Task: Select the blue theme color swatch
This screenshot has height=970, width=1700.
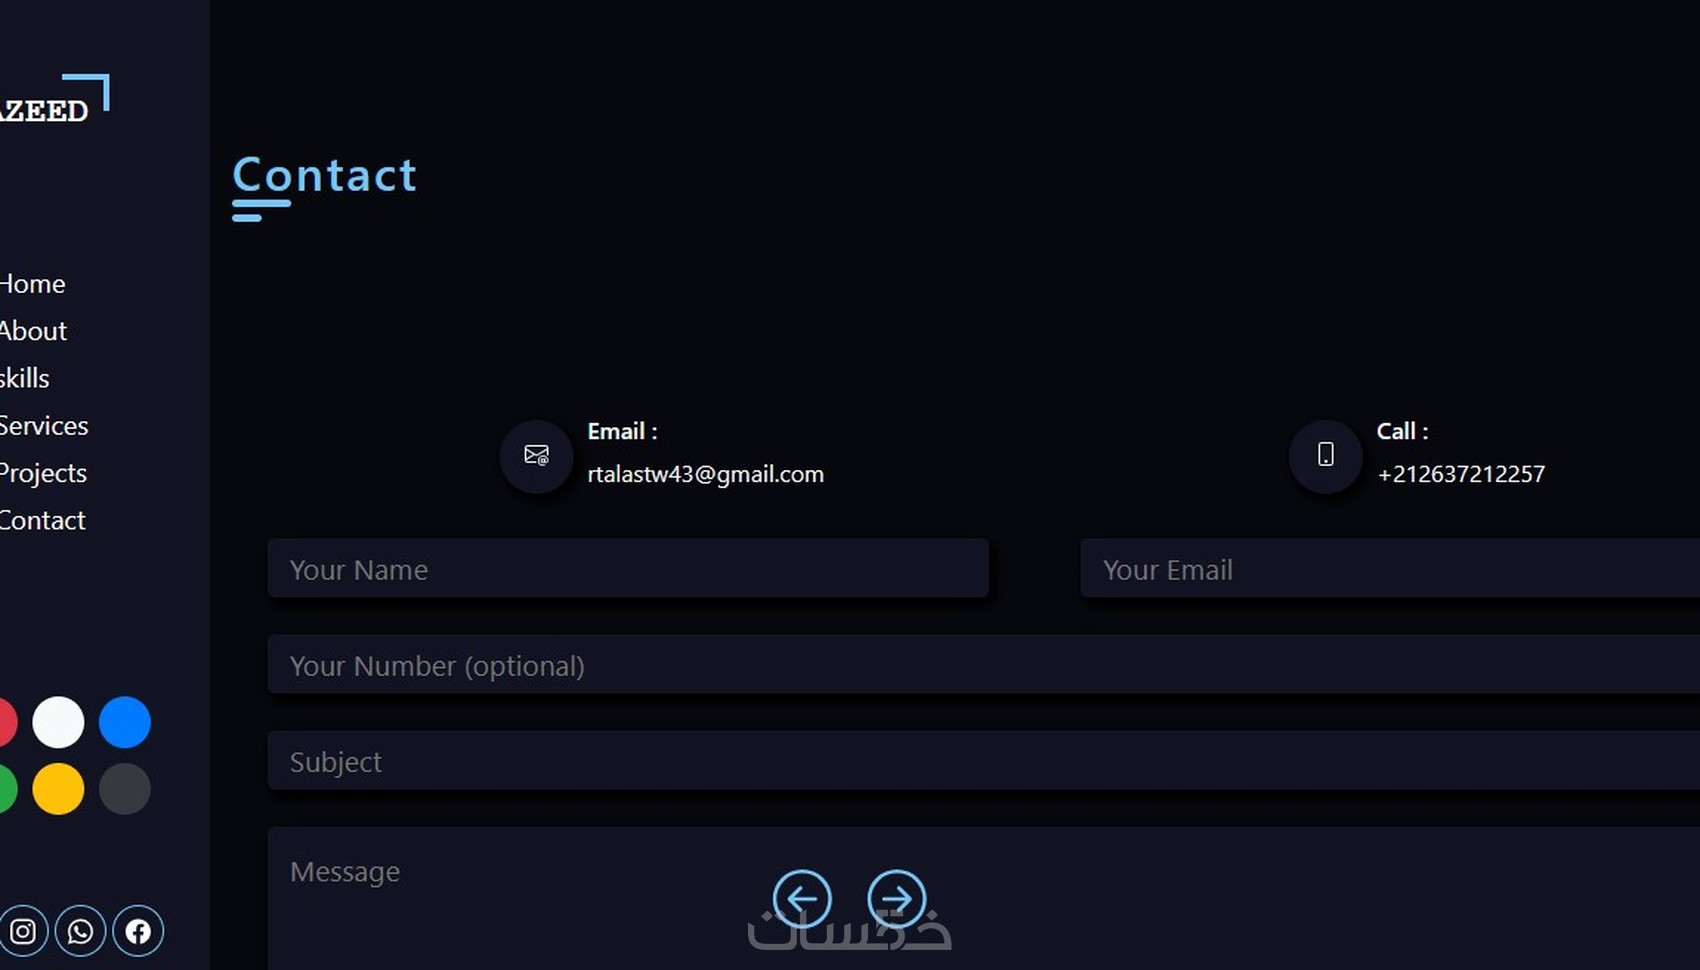Action: 125,722
